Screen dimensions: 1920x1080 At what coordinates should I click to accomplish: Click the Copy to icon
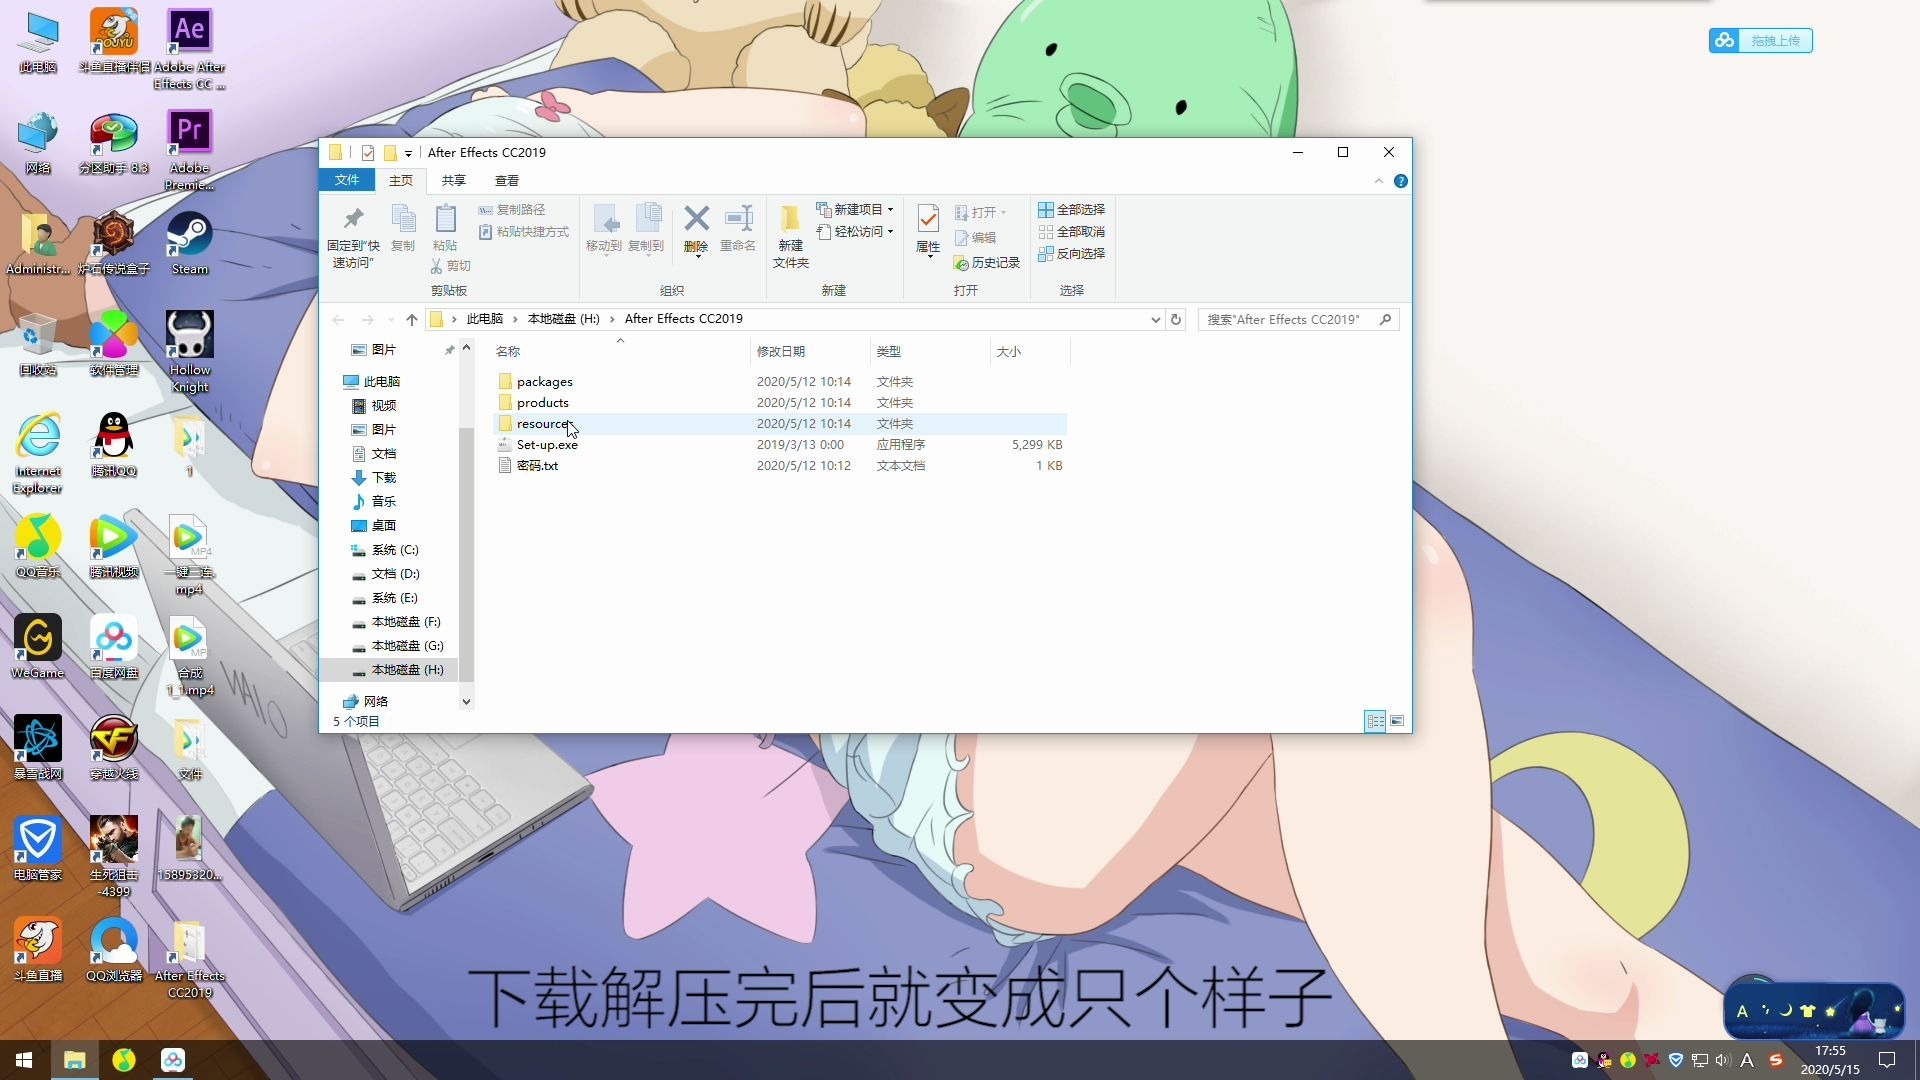[647, 219]
